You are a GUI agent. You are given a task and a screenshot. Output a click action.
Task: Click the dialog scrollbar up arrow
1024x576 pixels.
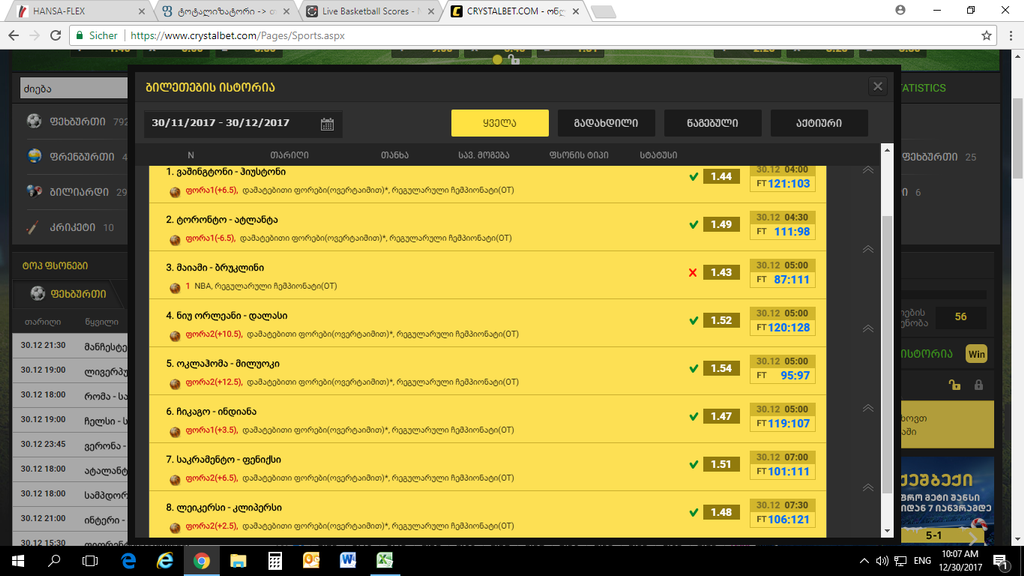tap(887, 150)
